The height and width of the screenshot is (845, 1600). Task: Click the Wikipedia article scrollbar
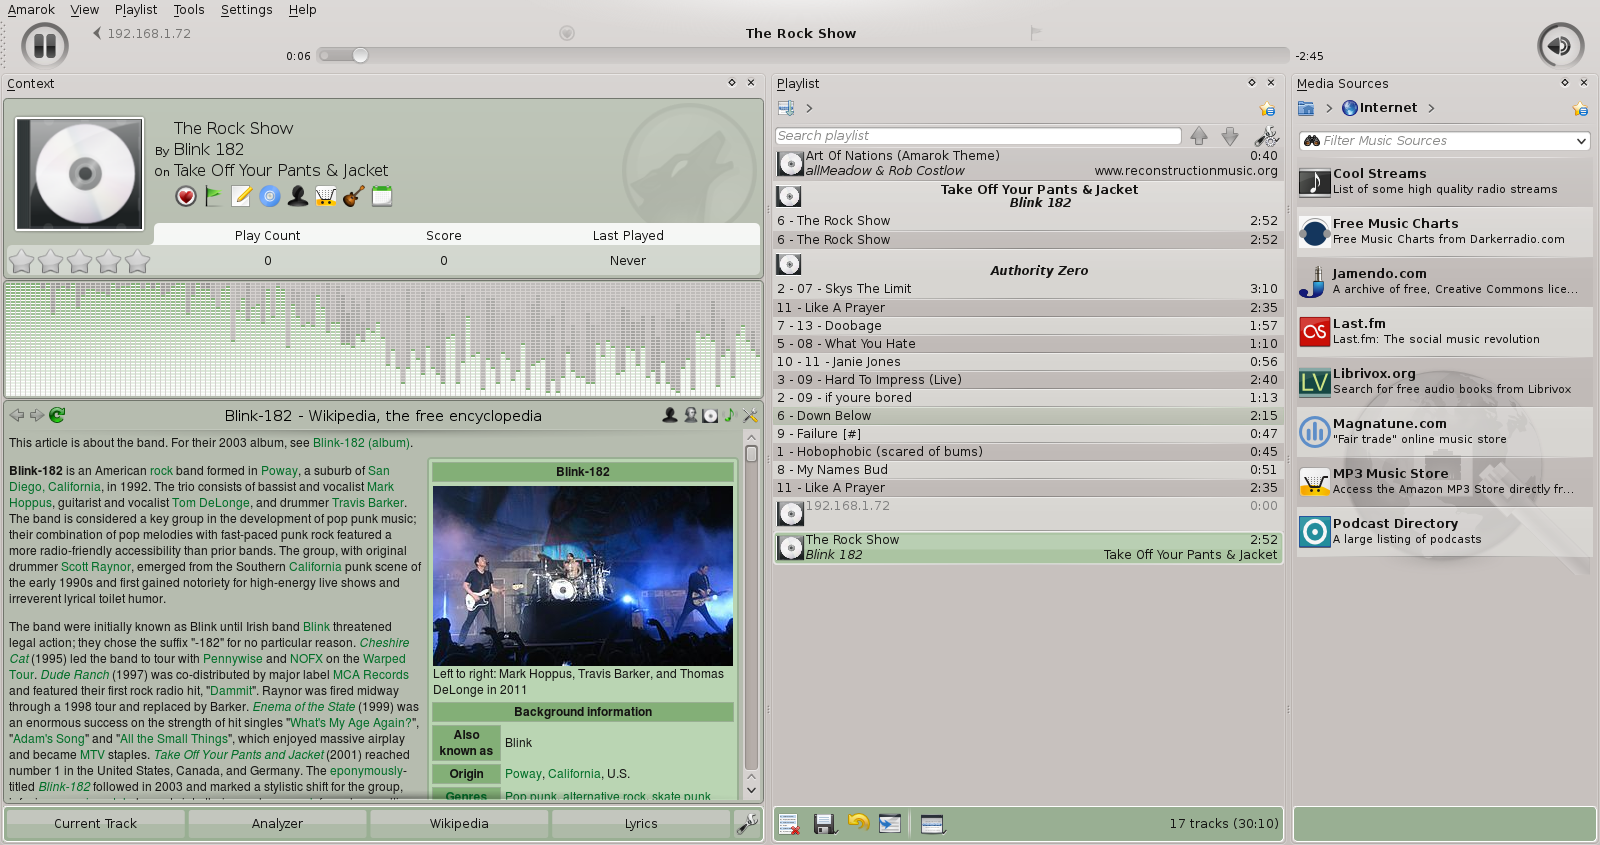751,613
